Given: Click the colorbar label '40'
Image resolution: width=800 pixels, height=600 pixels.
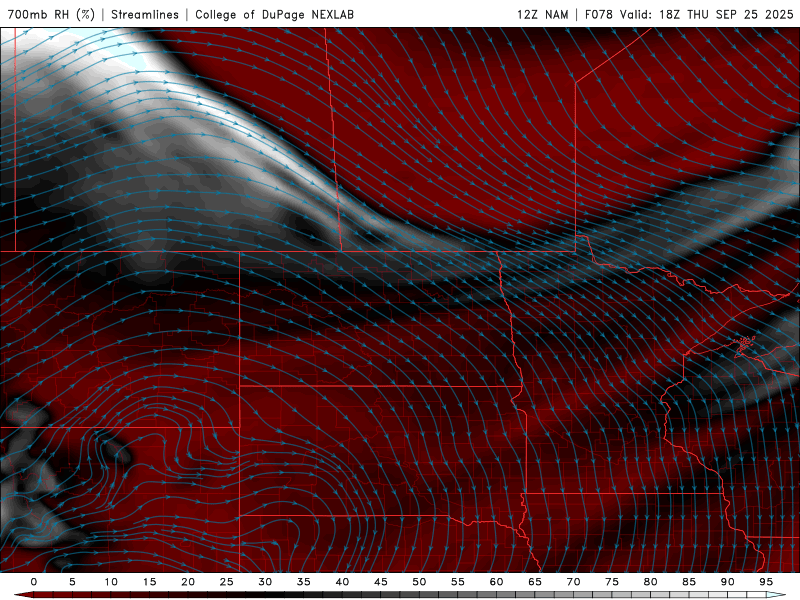Looking at the screenshot, I should (x=342, y=582).
